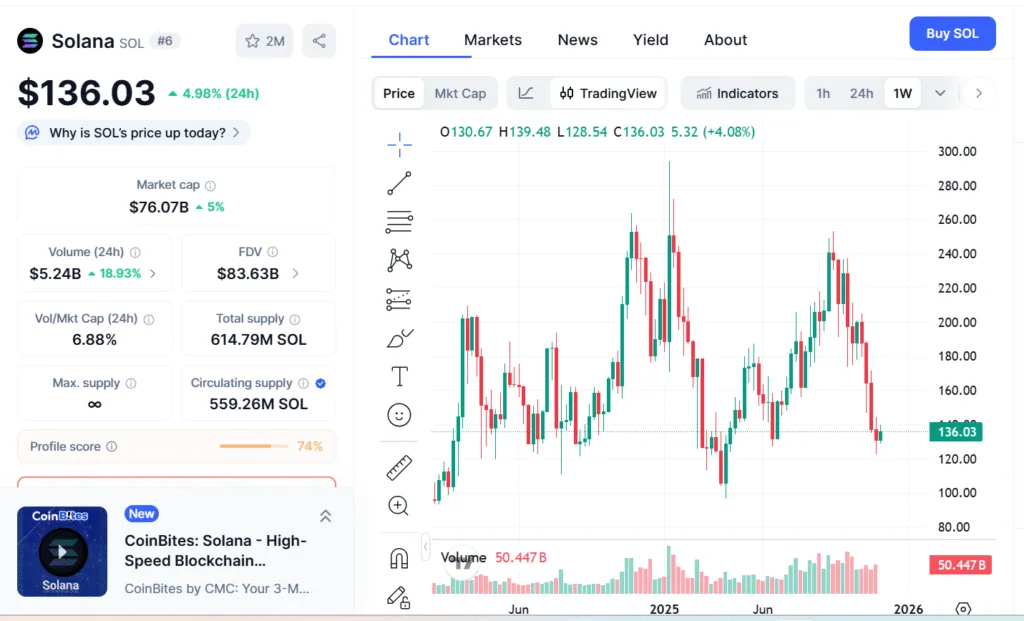Open the News tab
The height and width of the screenshot is (621, 1024).
click(577, 40)
